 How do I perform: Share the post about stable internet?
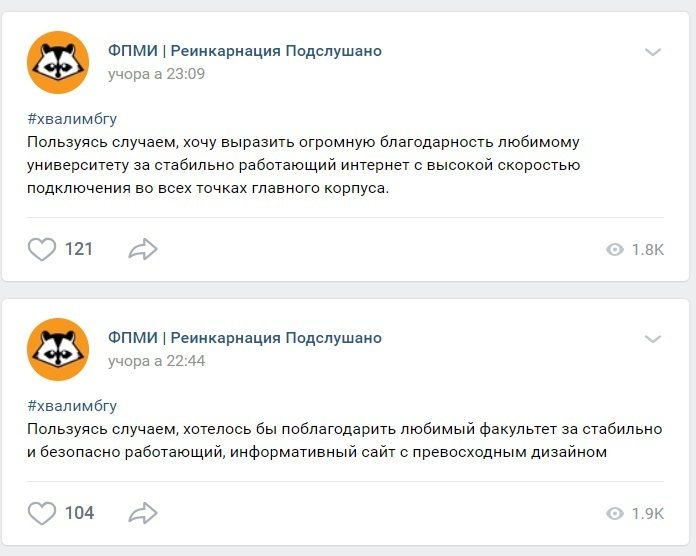point(143,249)
